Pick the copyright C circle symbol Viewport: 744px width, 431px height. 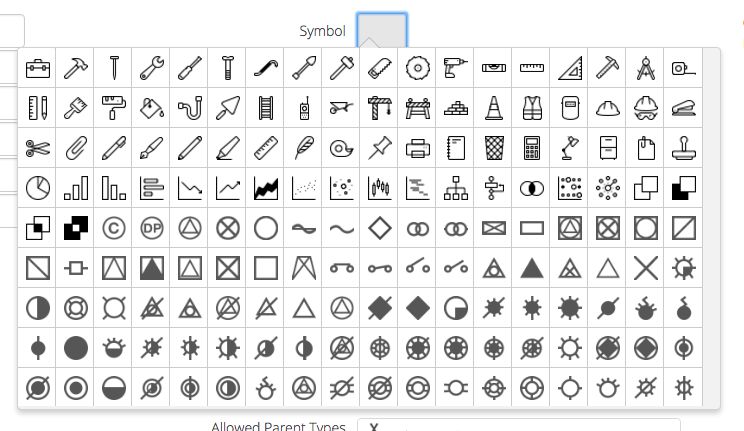pos(114,228)
